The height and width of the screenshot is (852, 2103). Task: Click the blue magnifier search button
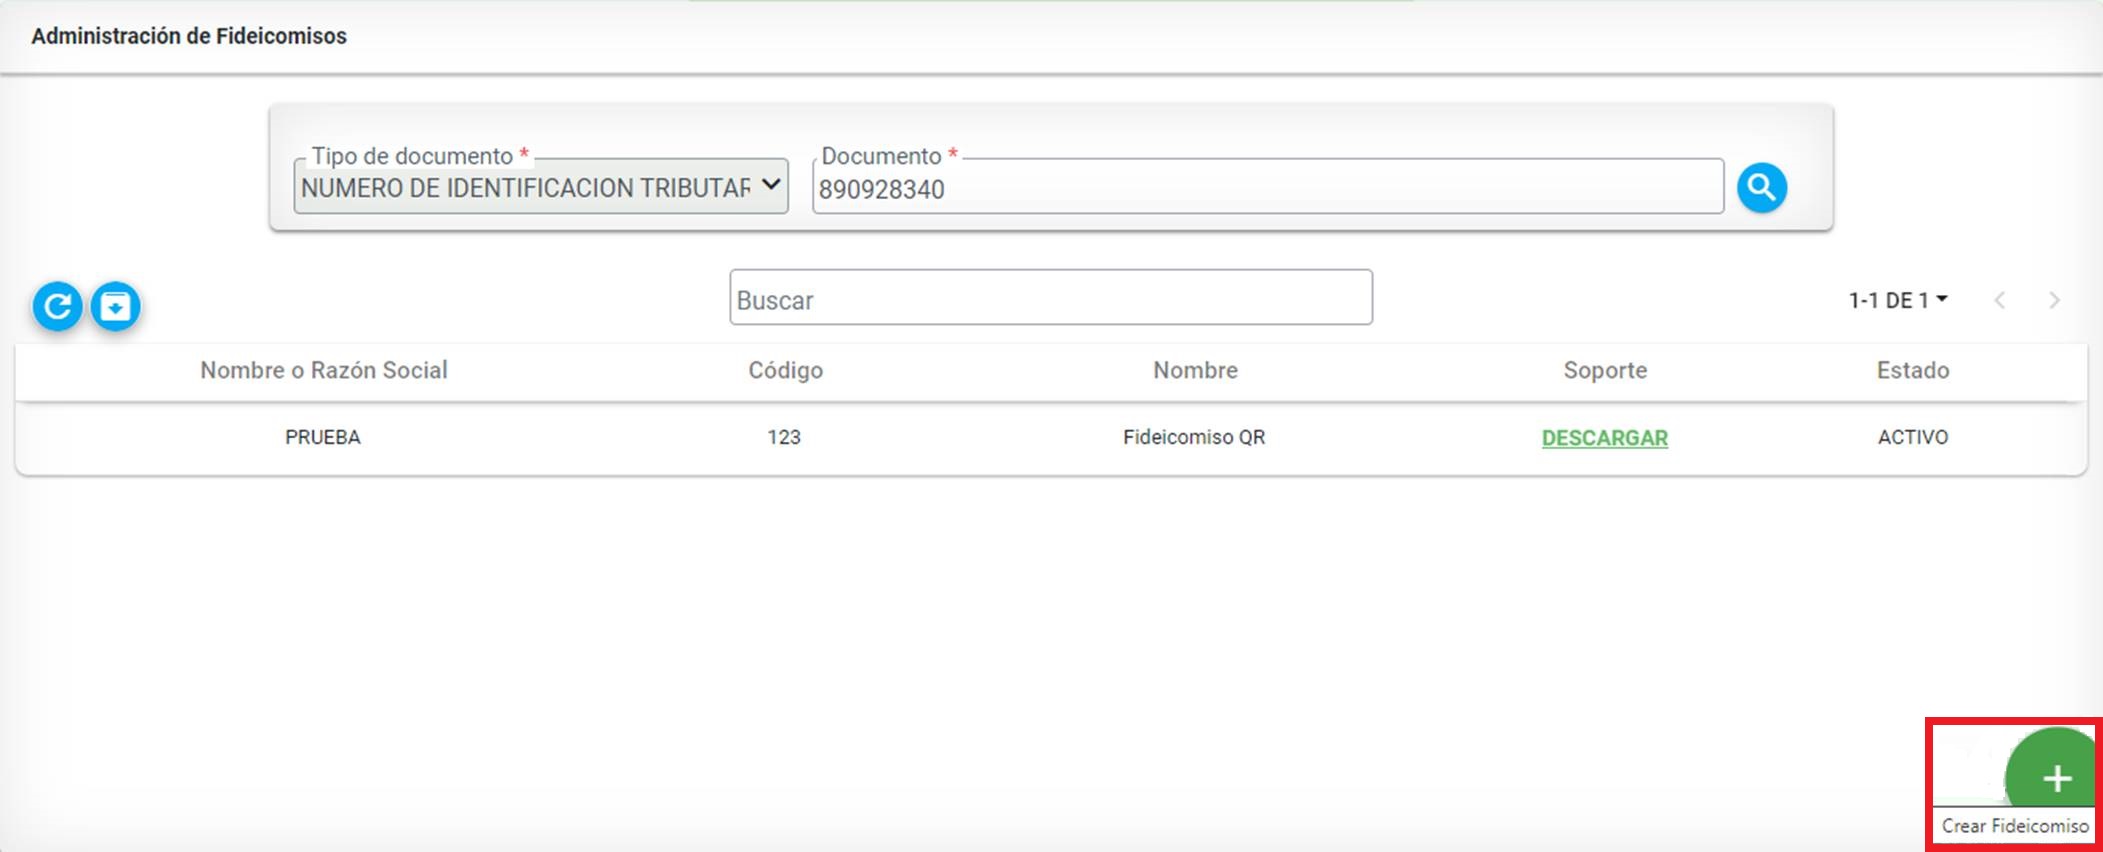point(1761,187)
